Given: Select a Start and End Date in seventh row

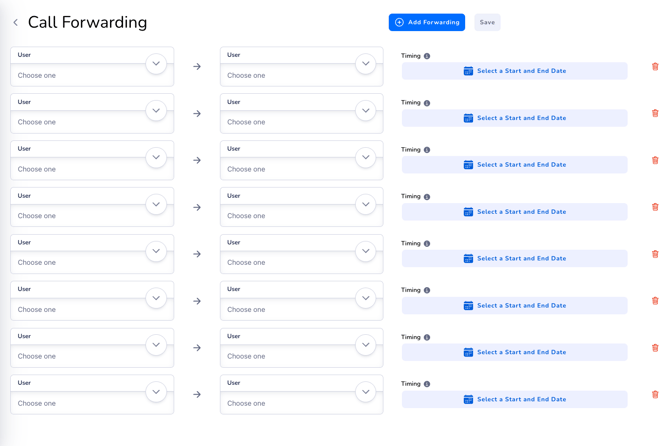Looking at the screenshot, I should [x=515, y=352].
